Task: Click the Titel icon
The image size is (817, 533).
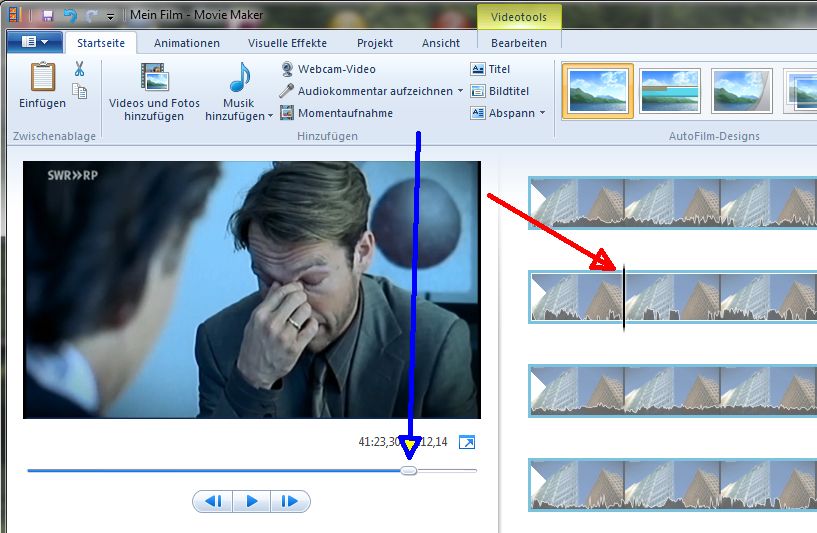Action: pos(477,69)
